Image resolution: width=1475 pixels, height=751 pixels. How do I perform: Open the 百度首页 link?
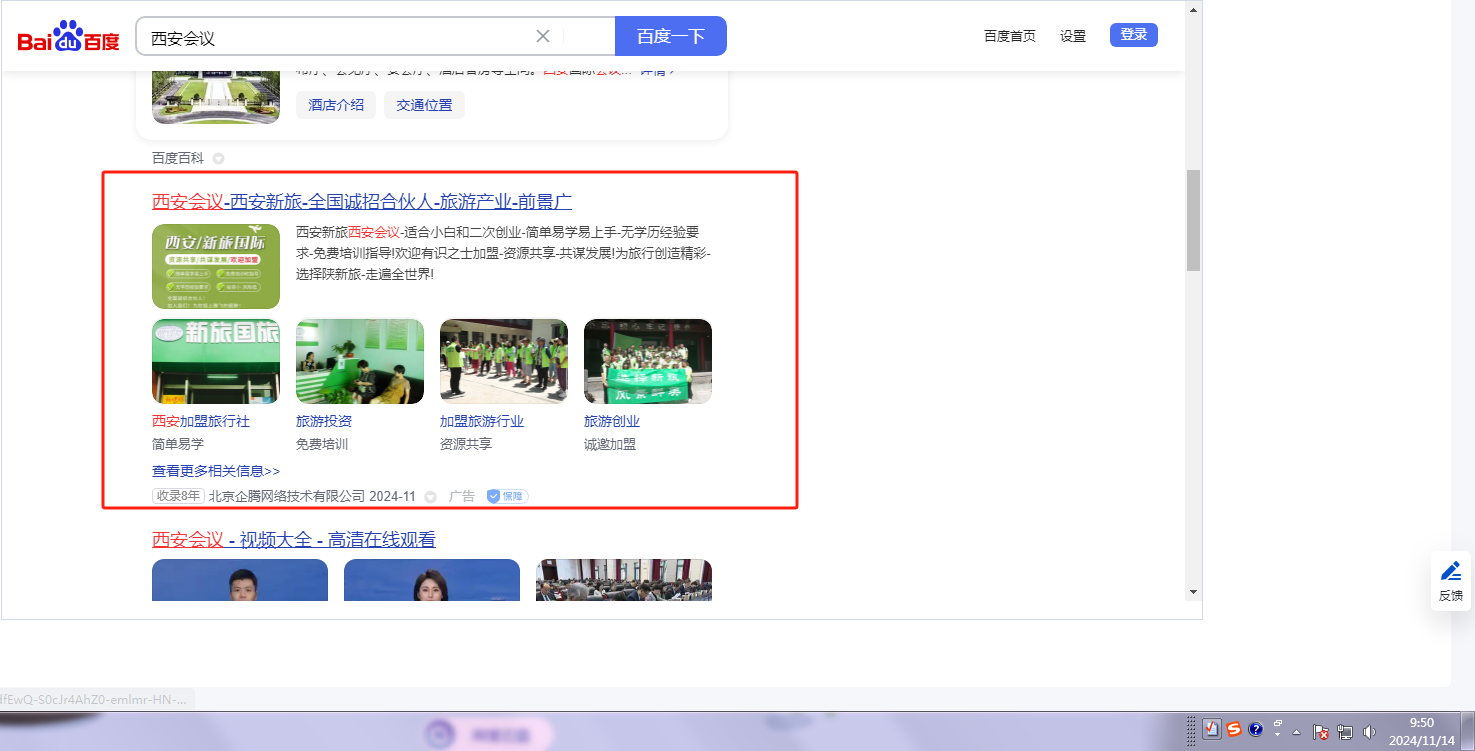pos(1010,36)
